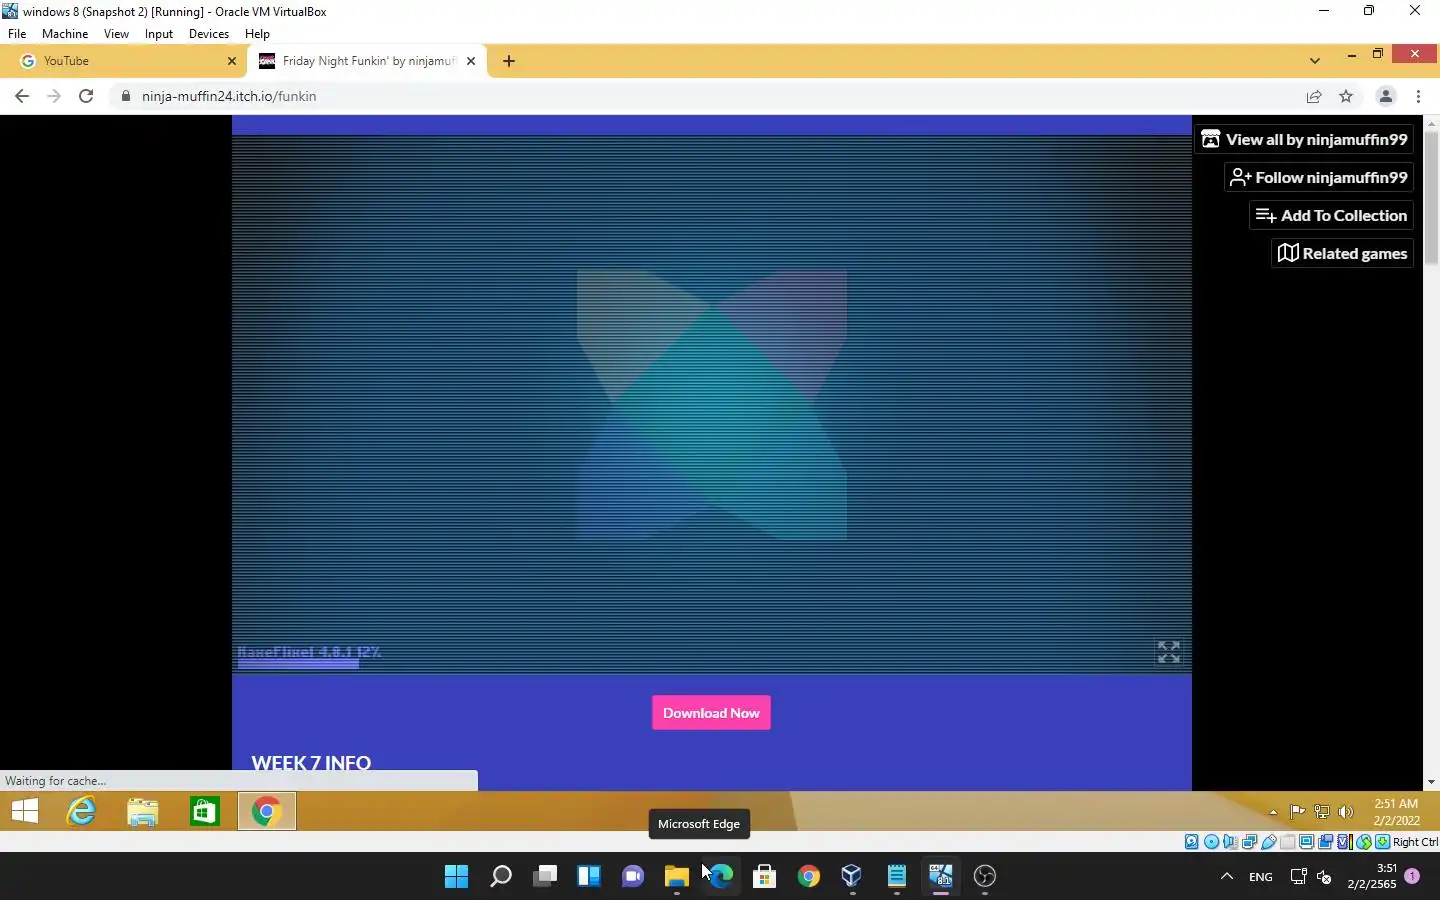Click the VirtualBox display indicator

[x=1306, y=842]
